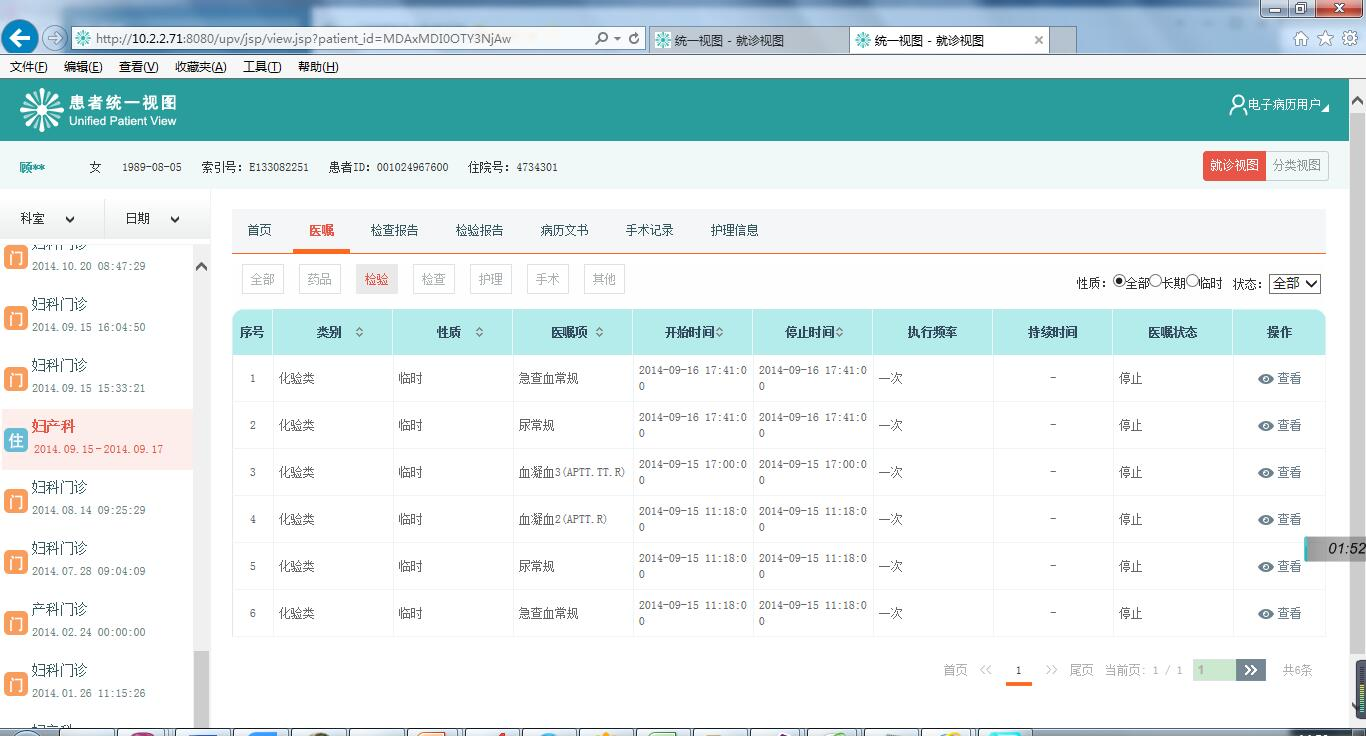The width and height of the screenshot is (1366, 736).
Task: Expand the 科室 department filter dropdown
Action: pos(48,219)
